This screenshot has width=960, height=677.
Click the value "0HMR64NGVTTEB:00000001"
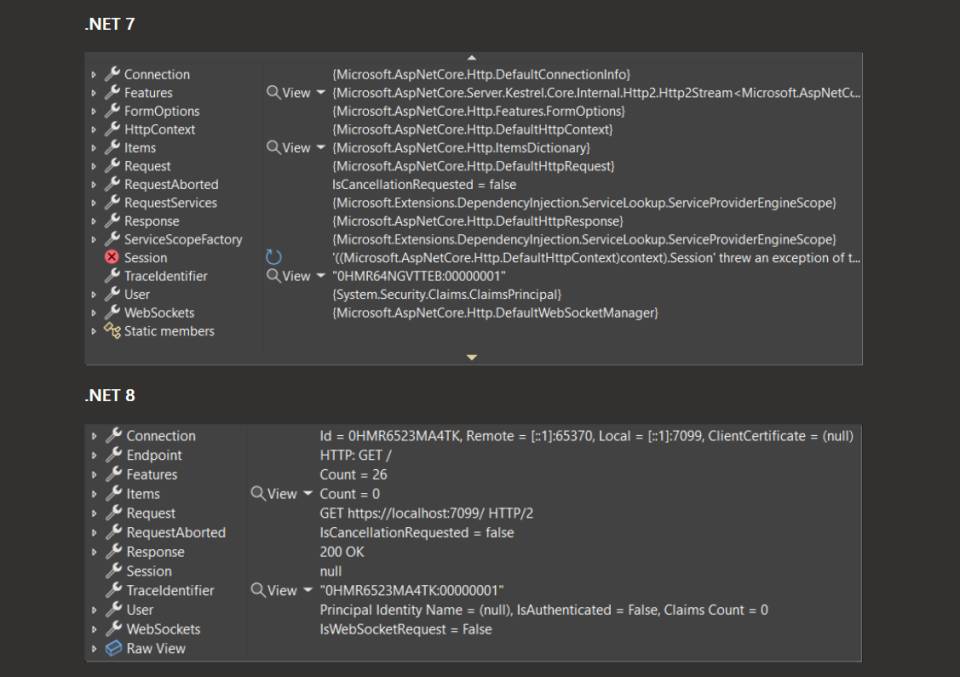point(419,277)
